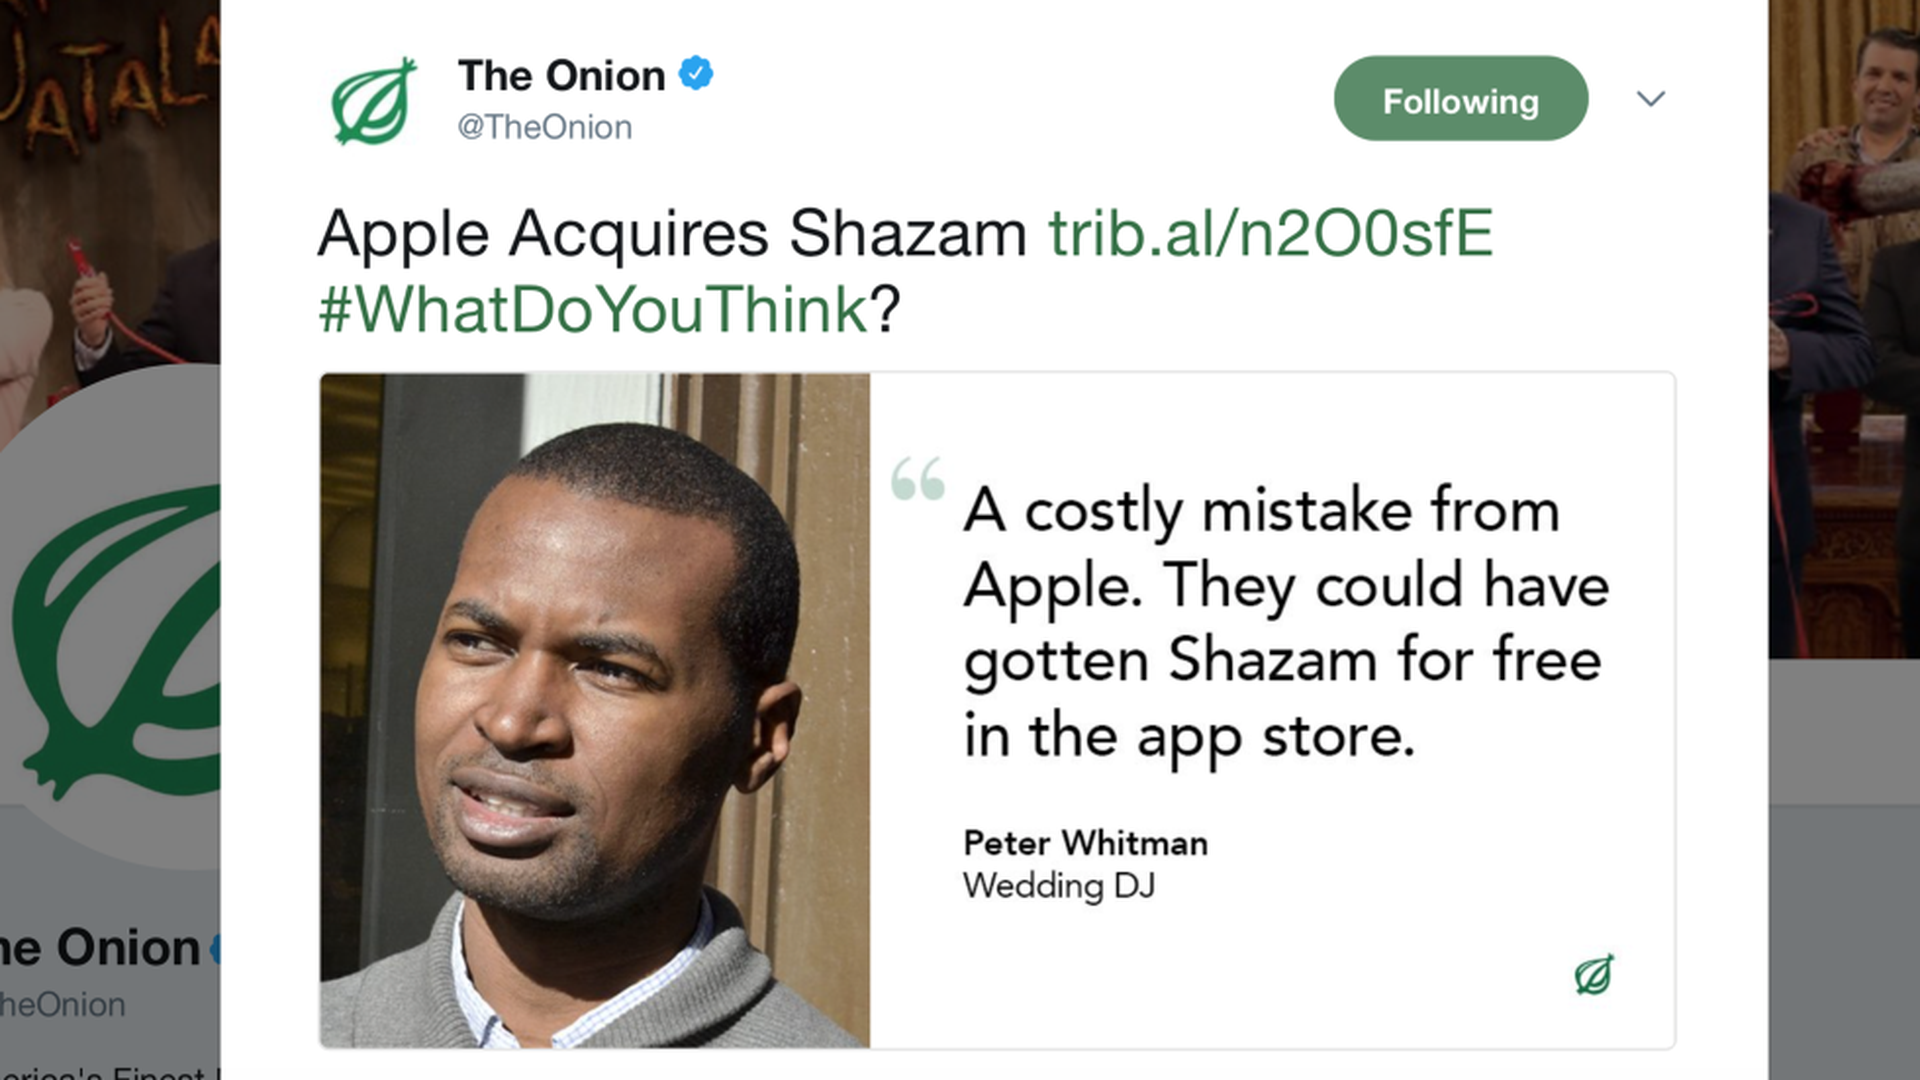Toggle the green Following button

[1460, 99]
